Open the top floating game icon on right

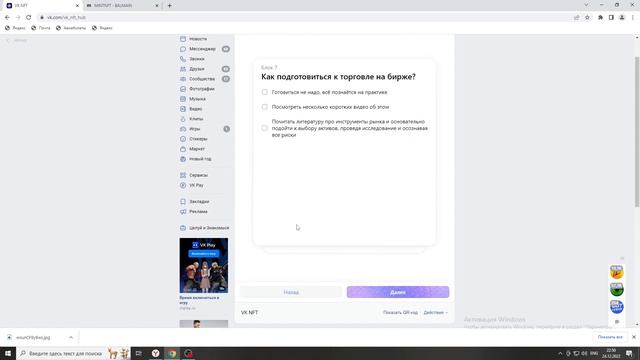[617, 272]
